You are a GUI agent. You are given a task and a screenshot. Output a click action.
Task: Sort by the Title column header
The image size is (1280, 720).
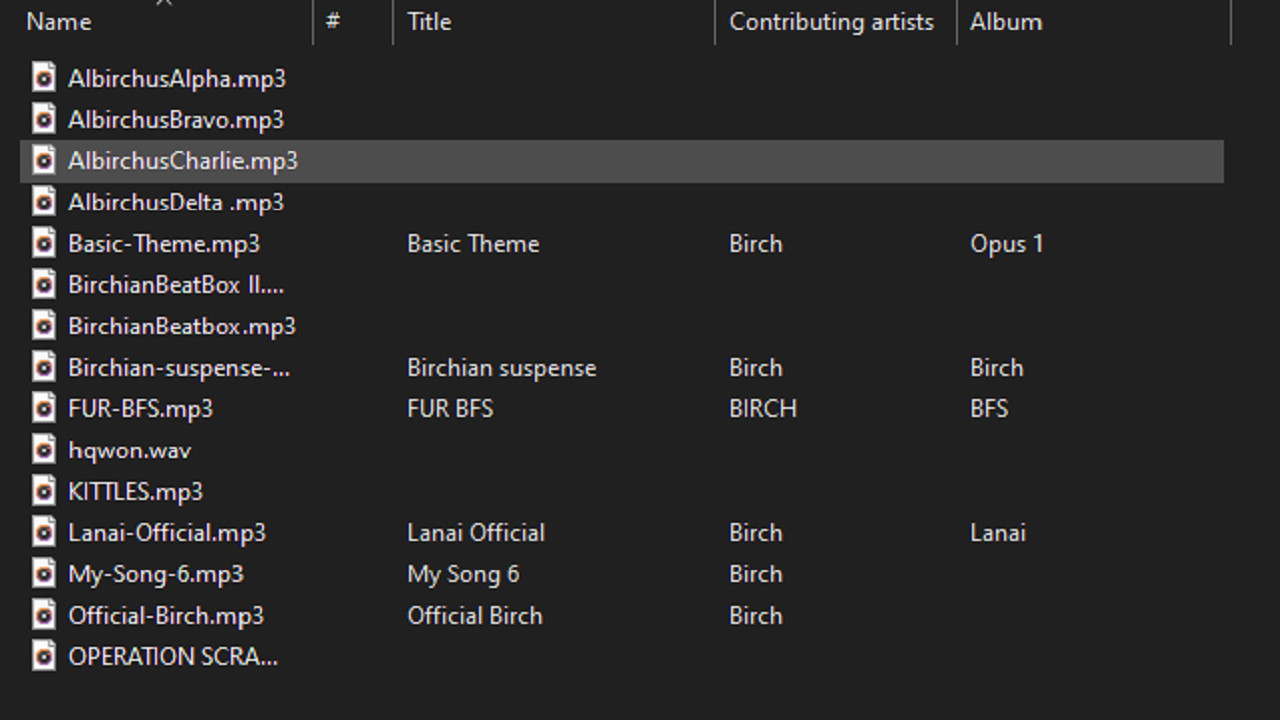429,22
